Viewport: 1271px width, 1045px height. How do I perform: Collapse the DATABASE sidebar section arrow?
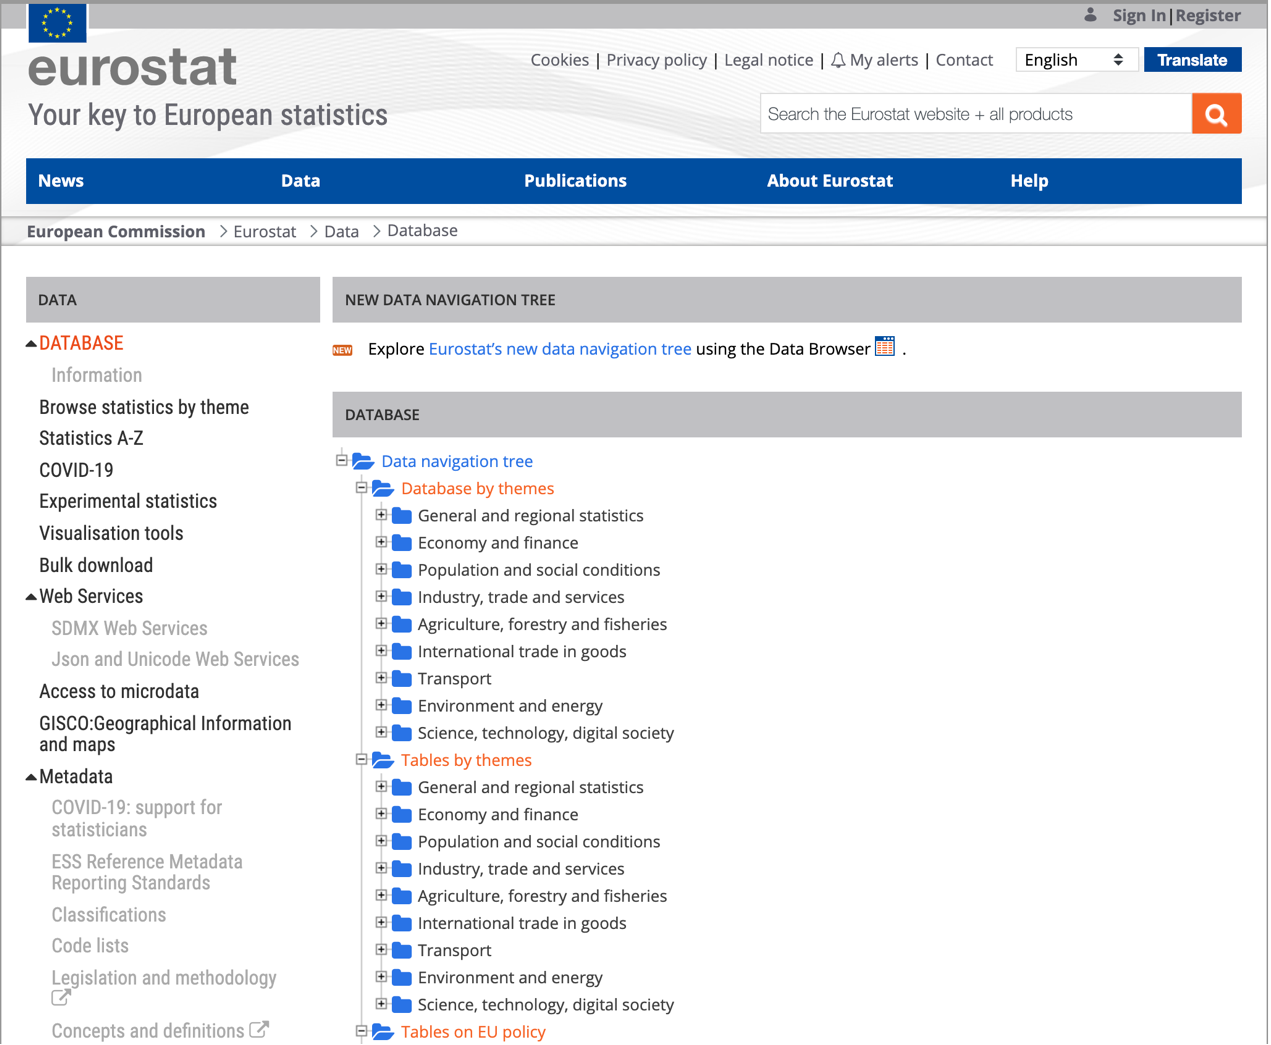pos(31,344)
